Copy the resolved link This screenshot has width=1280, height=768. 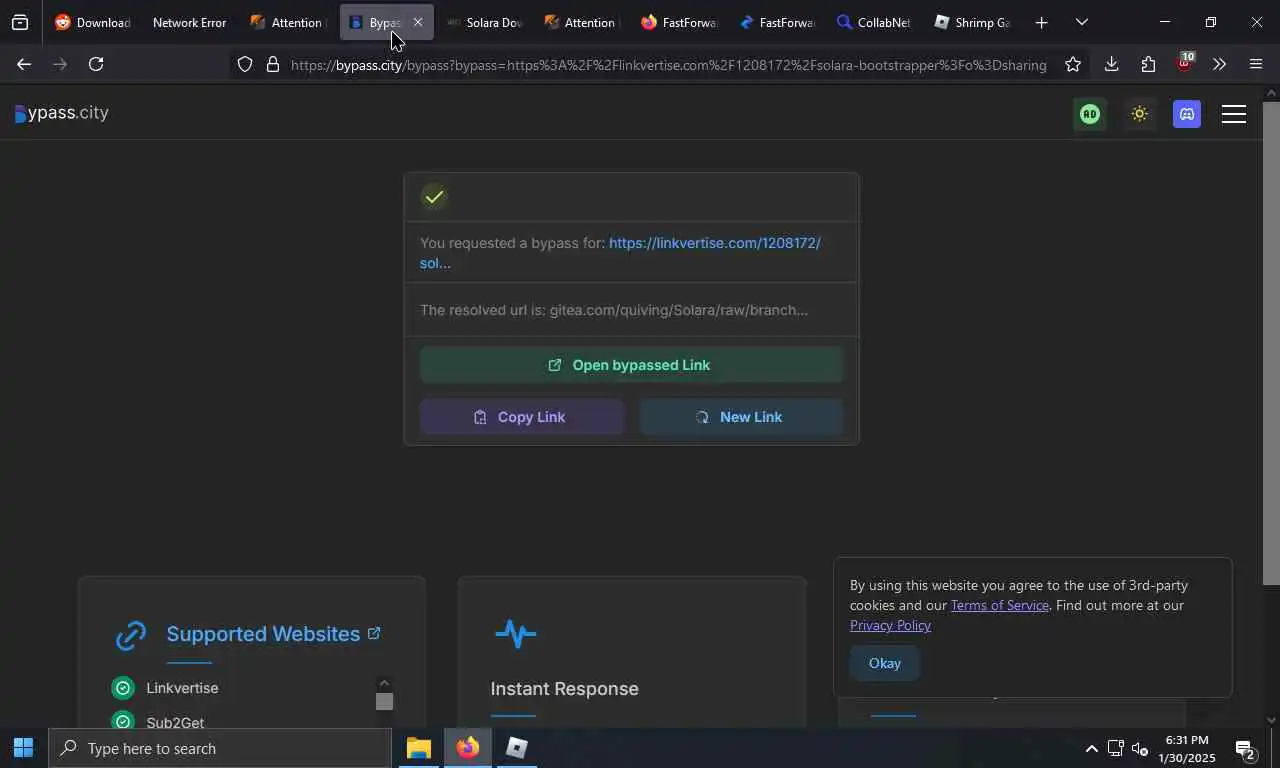click(x=521, y=417)
